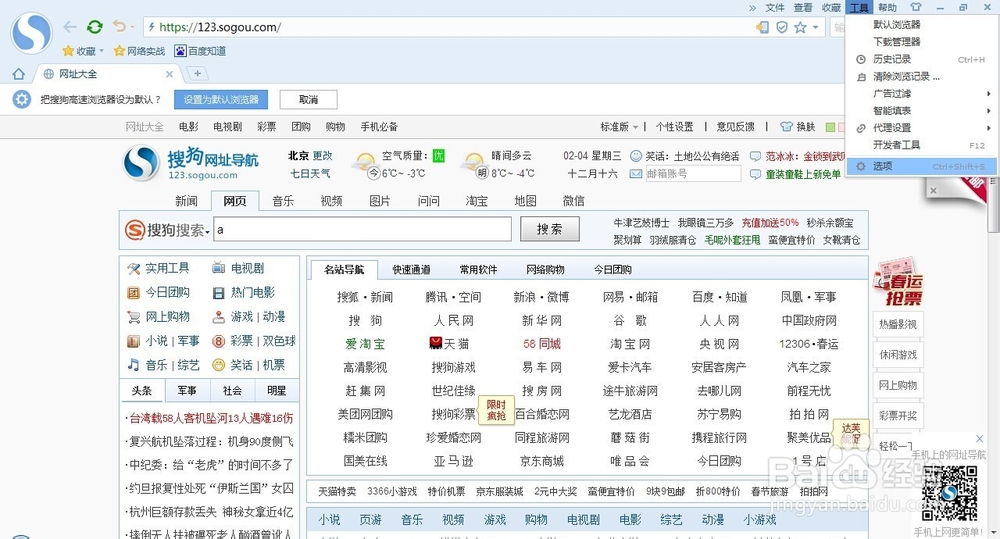
Task: Click 更改 to change the city
Action: click(x=322, y=156)
